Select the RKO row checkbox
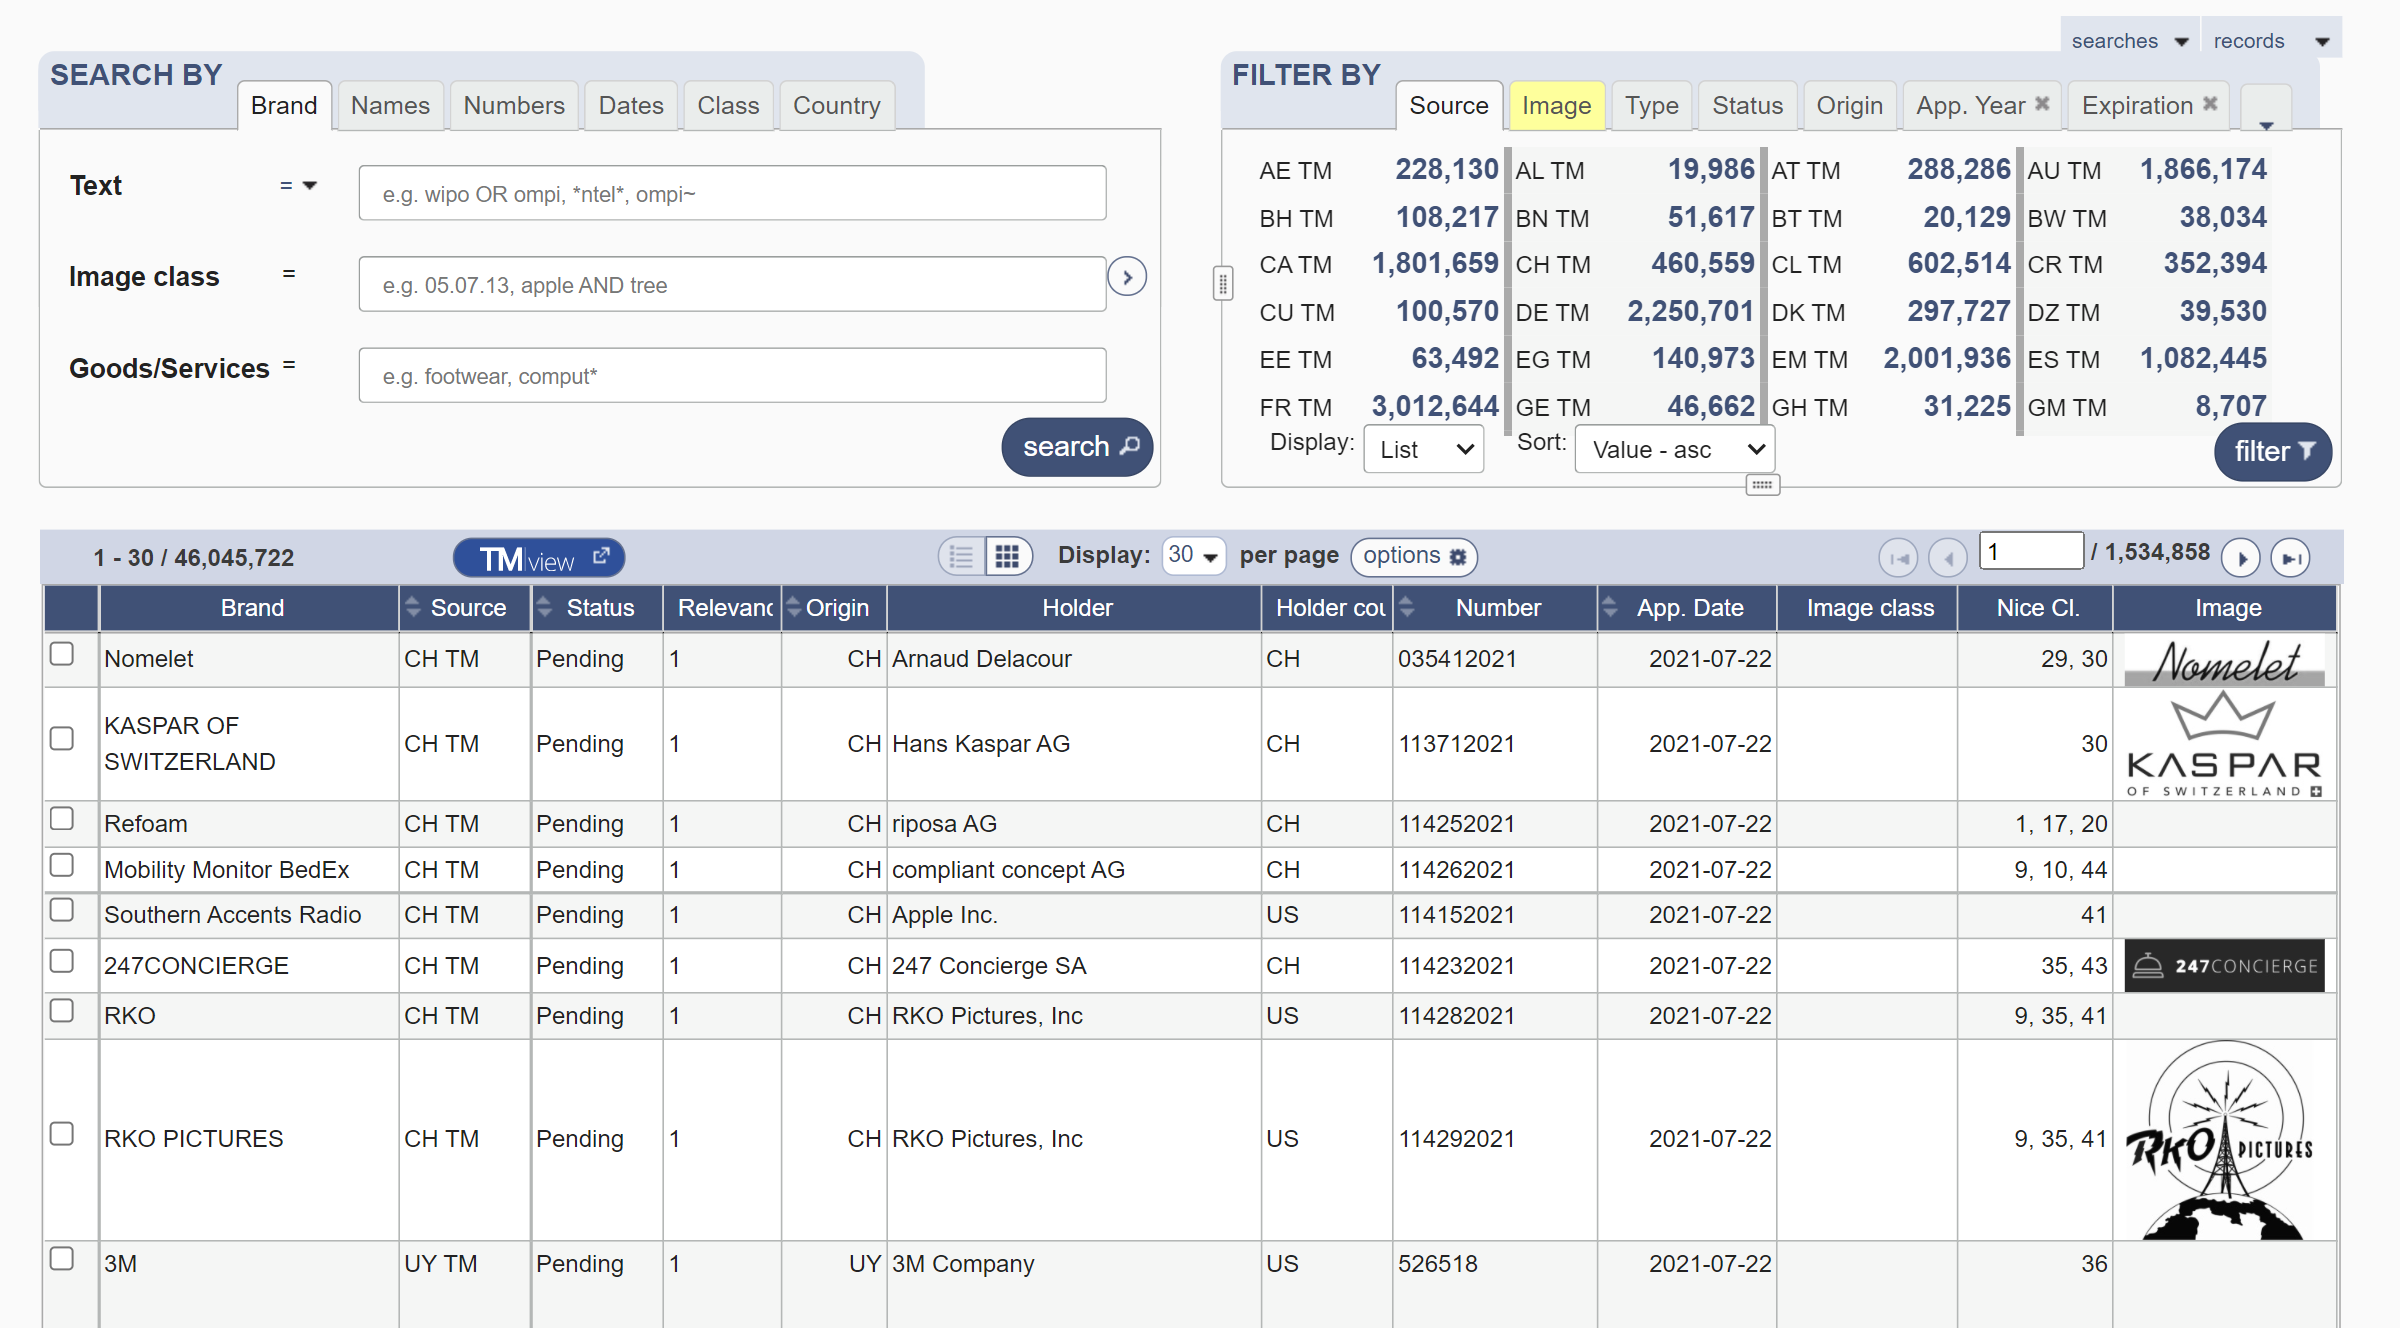 62,1011
